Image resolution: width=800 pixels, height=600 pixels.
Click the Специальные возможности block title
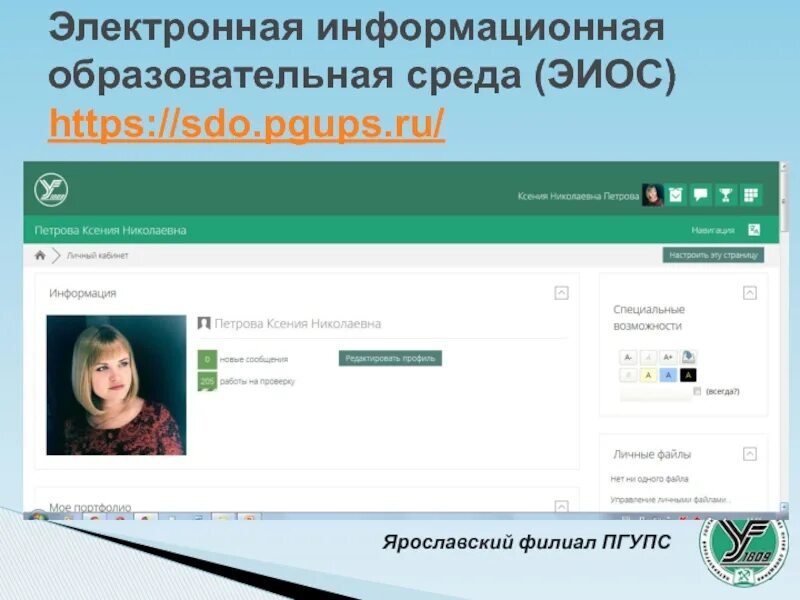point(649,317)
